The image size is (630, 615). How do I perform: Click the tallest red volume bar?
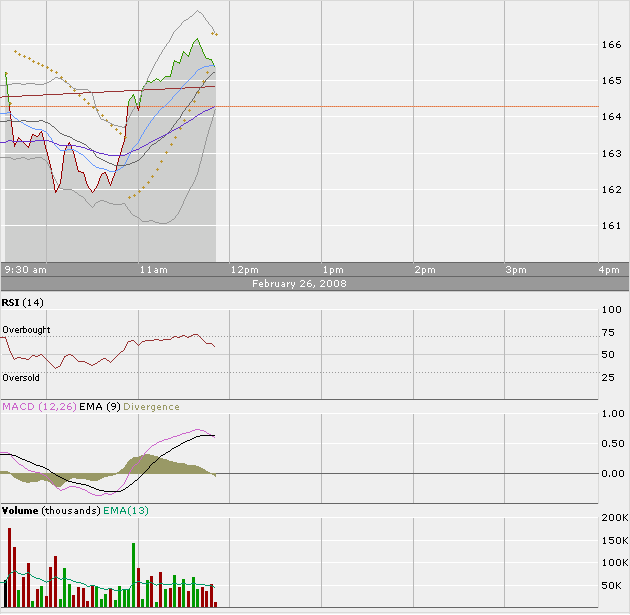click(x=10, y=567)
